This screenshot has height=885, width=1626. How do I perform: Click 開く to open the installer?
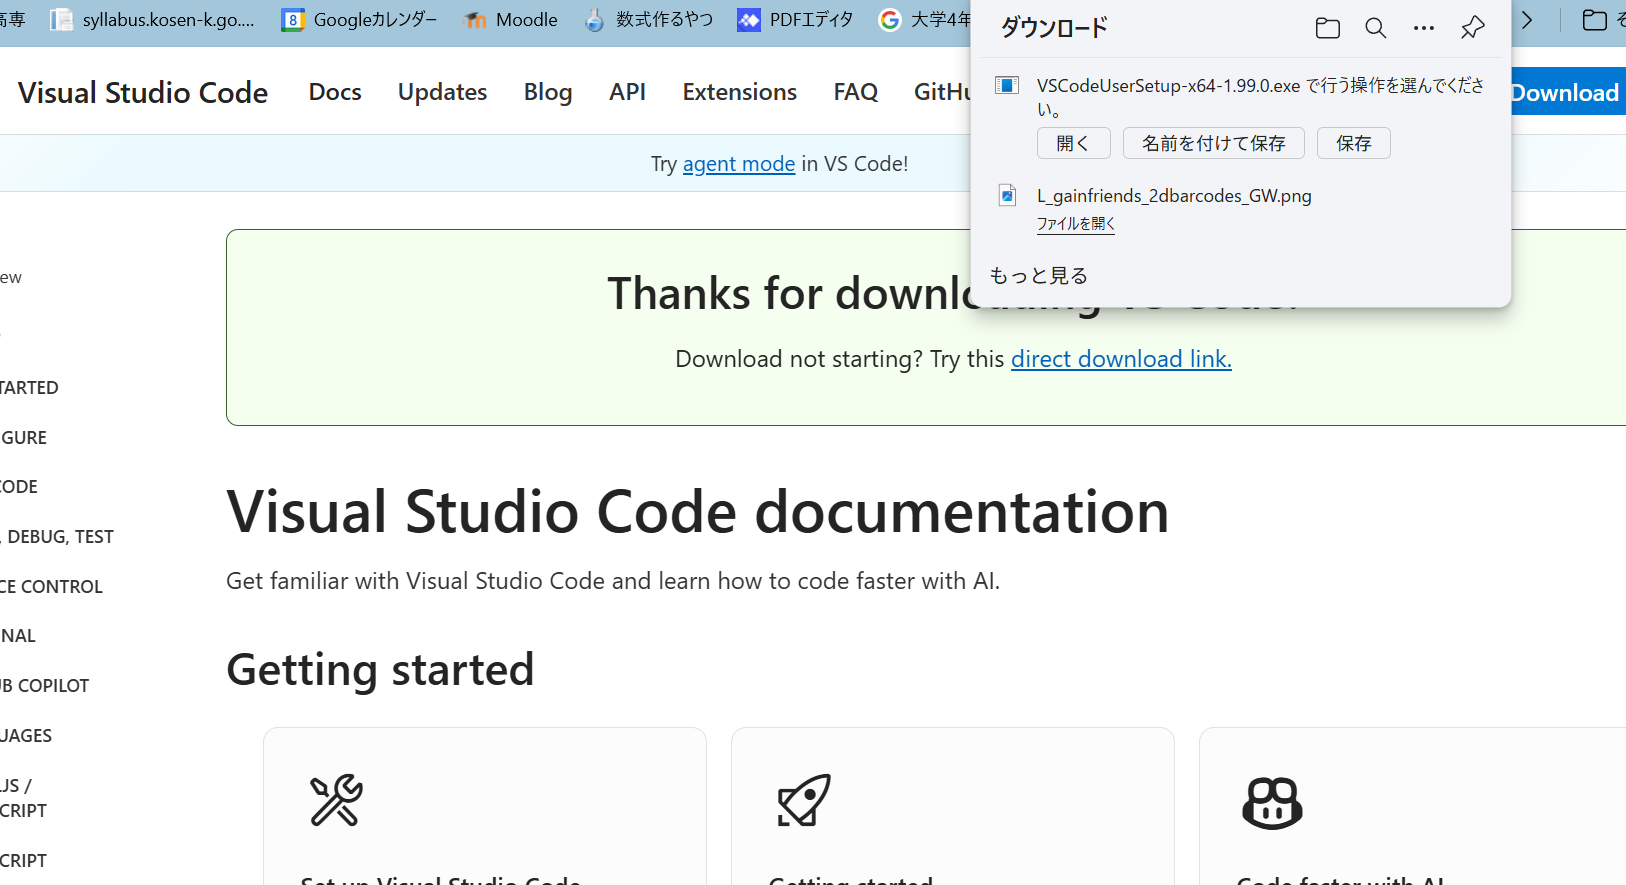(x=1073, y=143)
